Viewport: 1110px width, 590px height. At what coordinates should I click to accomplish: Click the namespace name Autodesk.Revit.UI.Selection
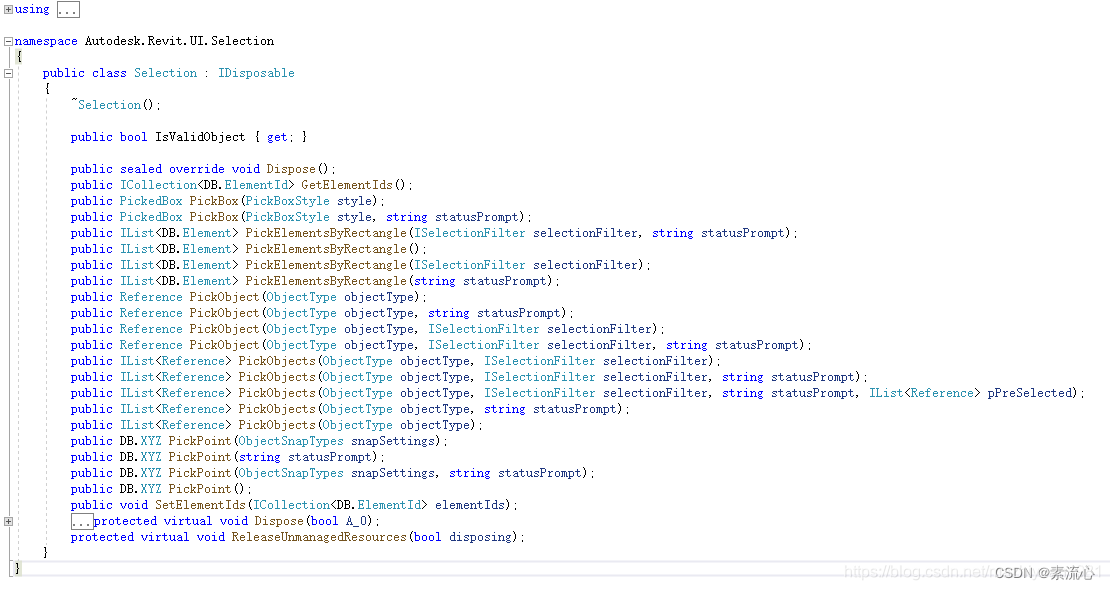coord(179,41)
